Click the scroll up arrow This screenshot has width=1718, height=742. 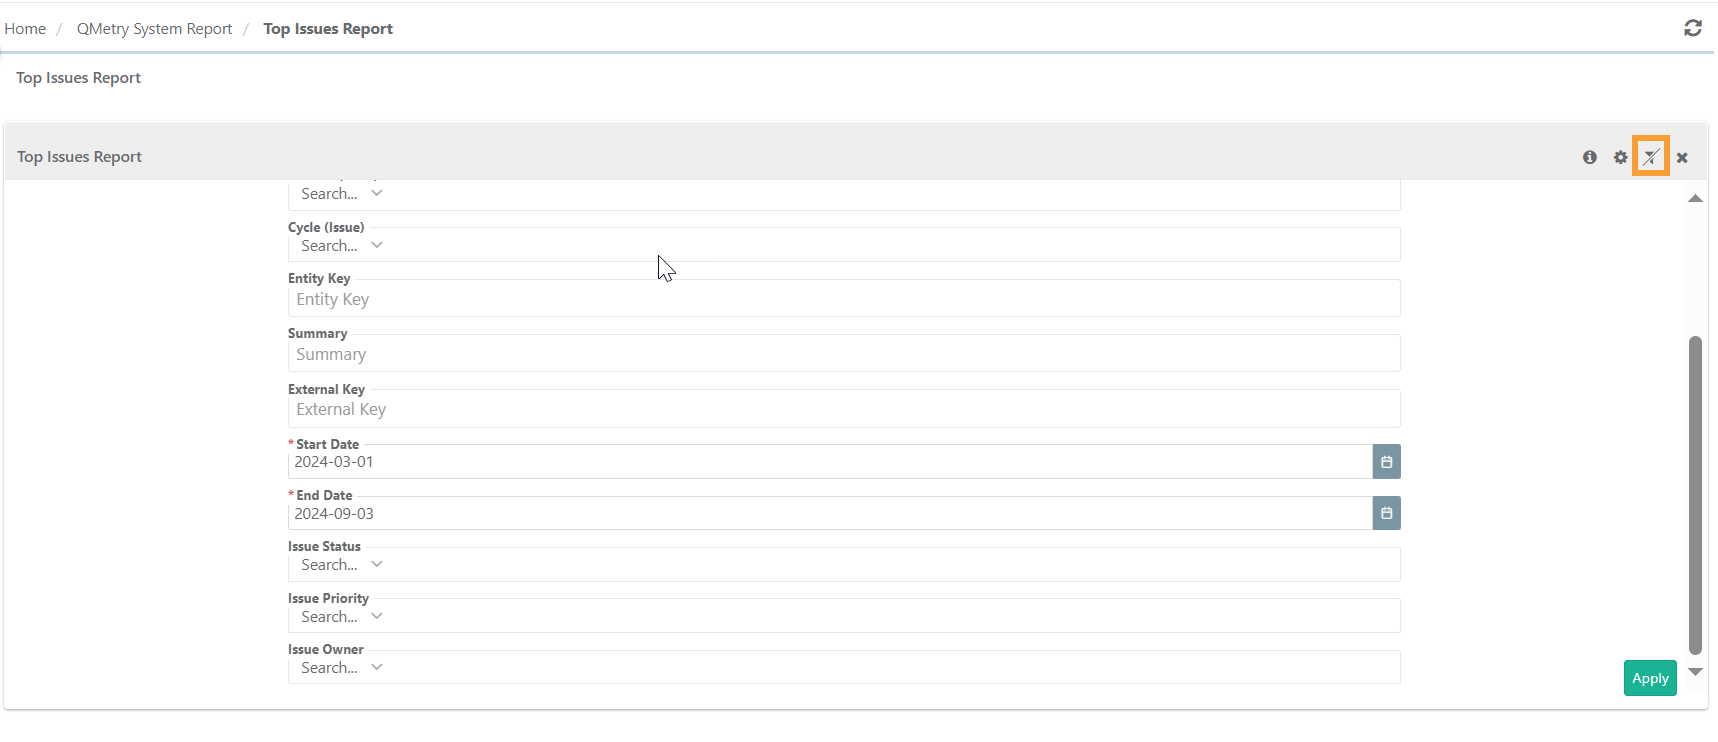(x=1695, y=198)
